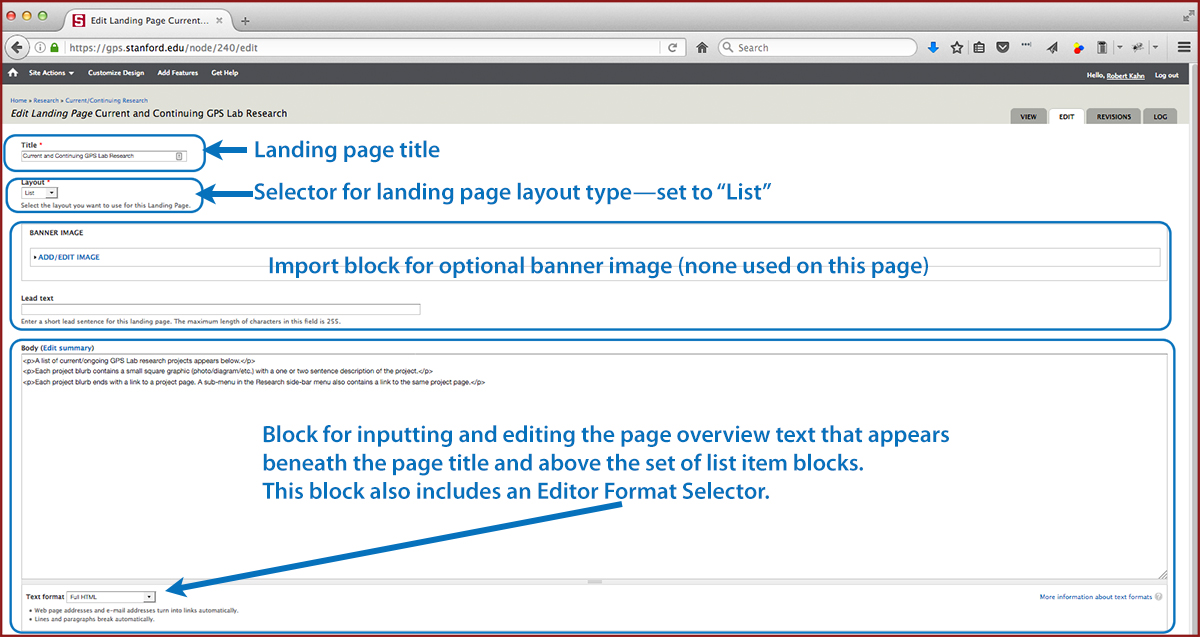Open More information about text formats

(x=1095, y=597)
